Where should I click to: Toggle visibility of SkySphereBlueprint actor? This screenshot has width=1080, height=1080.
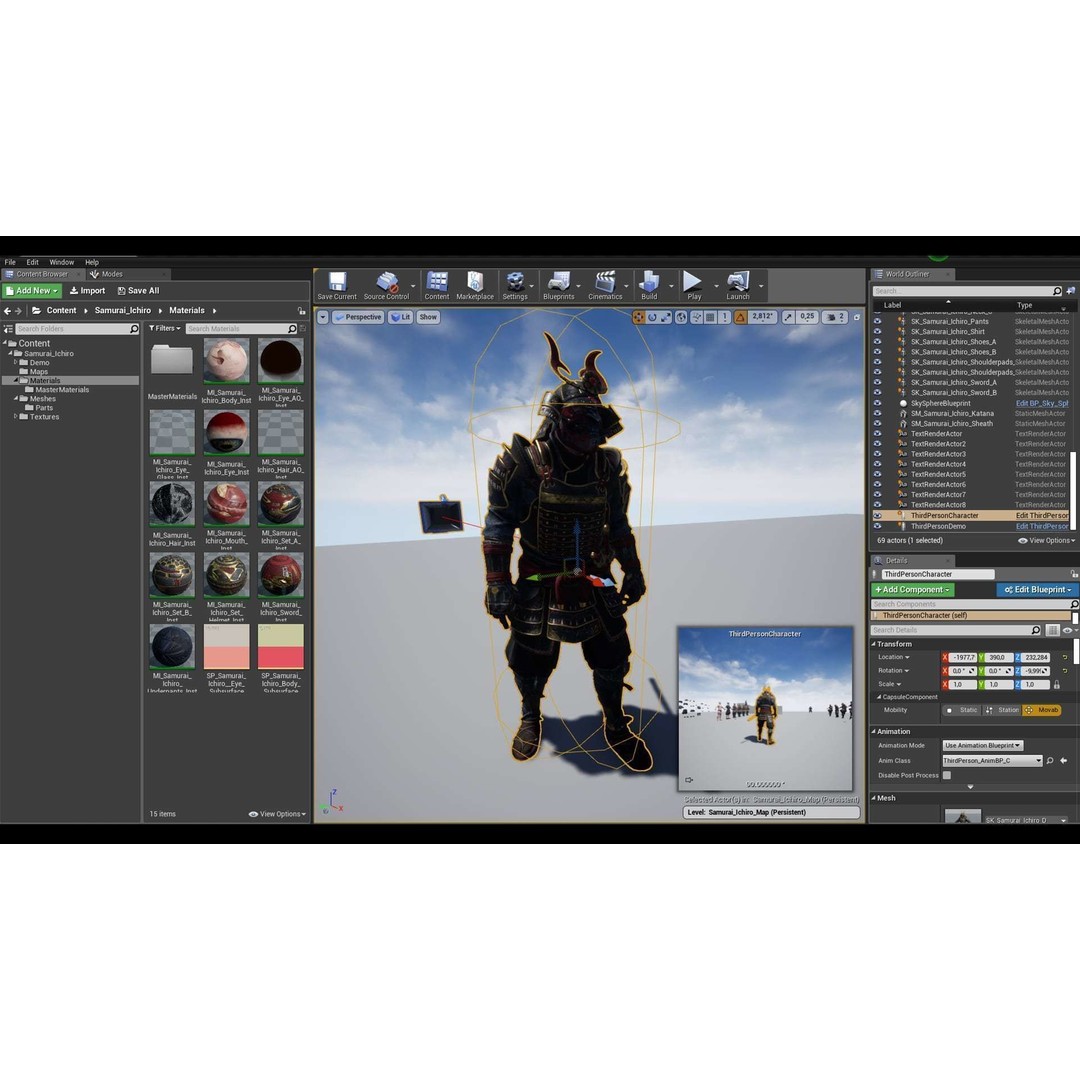[x=878, y=403]
